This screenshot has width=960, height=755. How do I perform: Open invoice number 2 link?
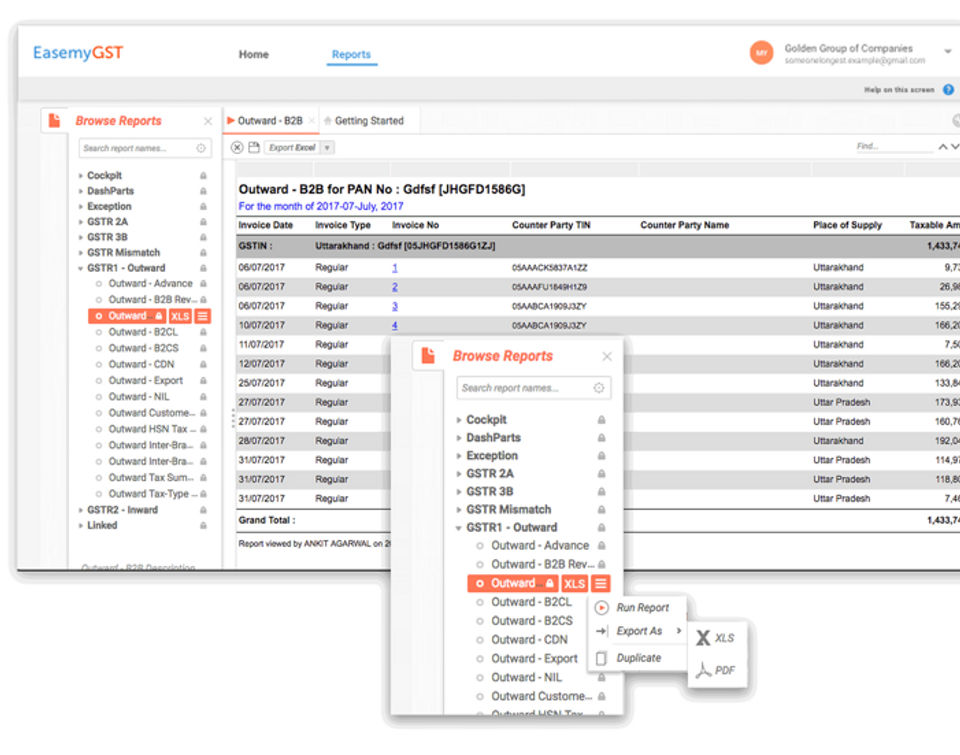tap(395, 287)
